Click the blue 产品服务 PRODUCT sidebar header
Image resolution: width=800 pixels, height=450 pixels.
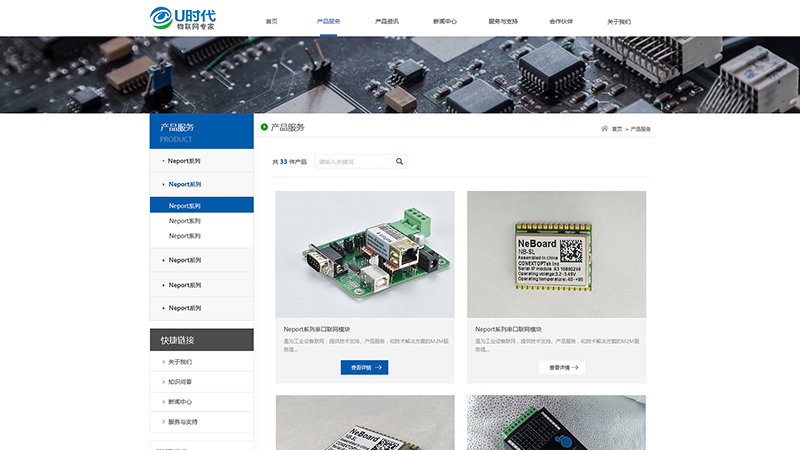[202, 131]
